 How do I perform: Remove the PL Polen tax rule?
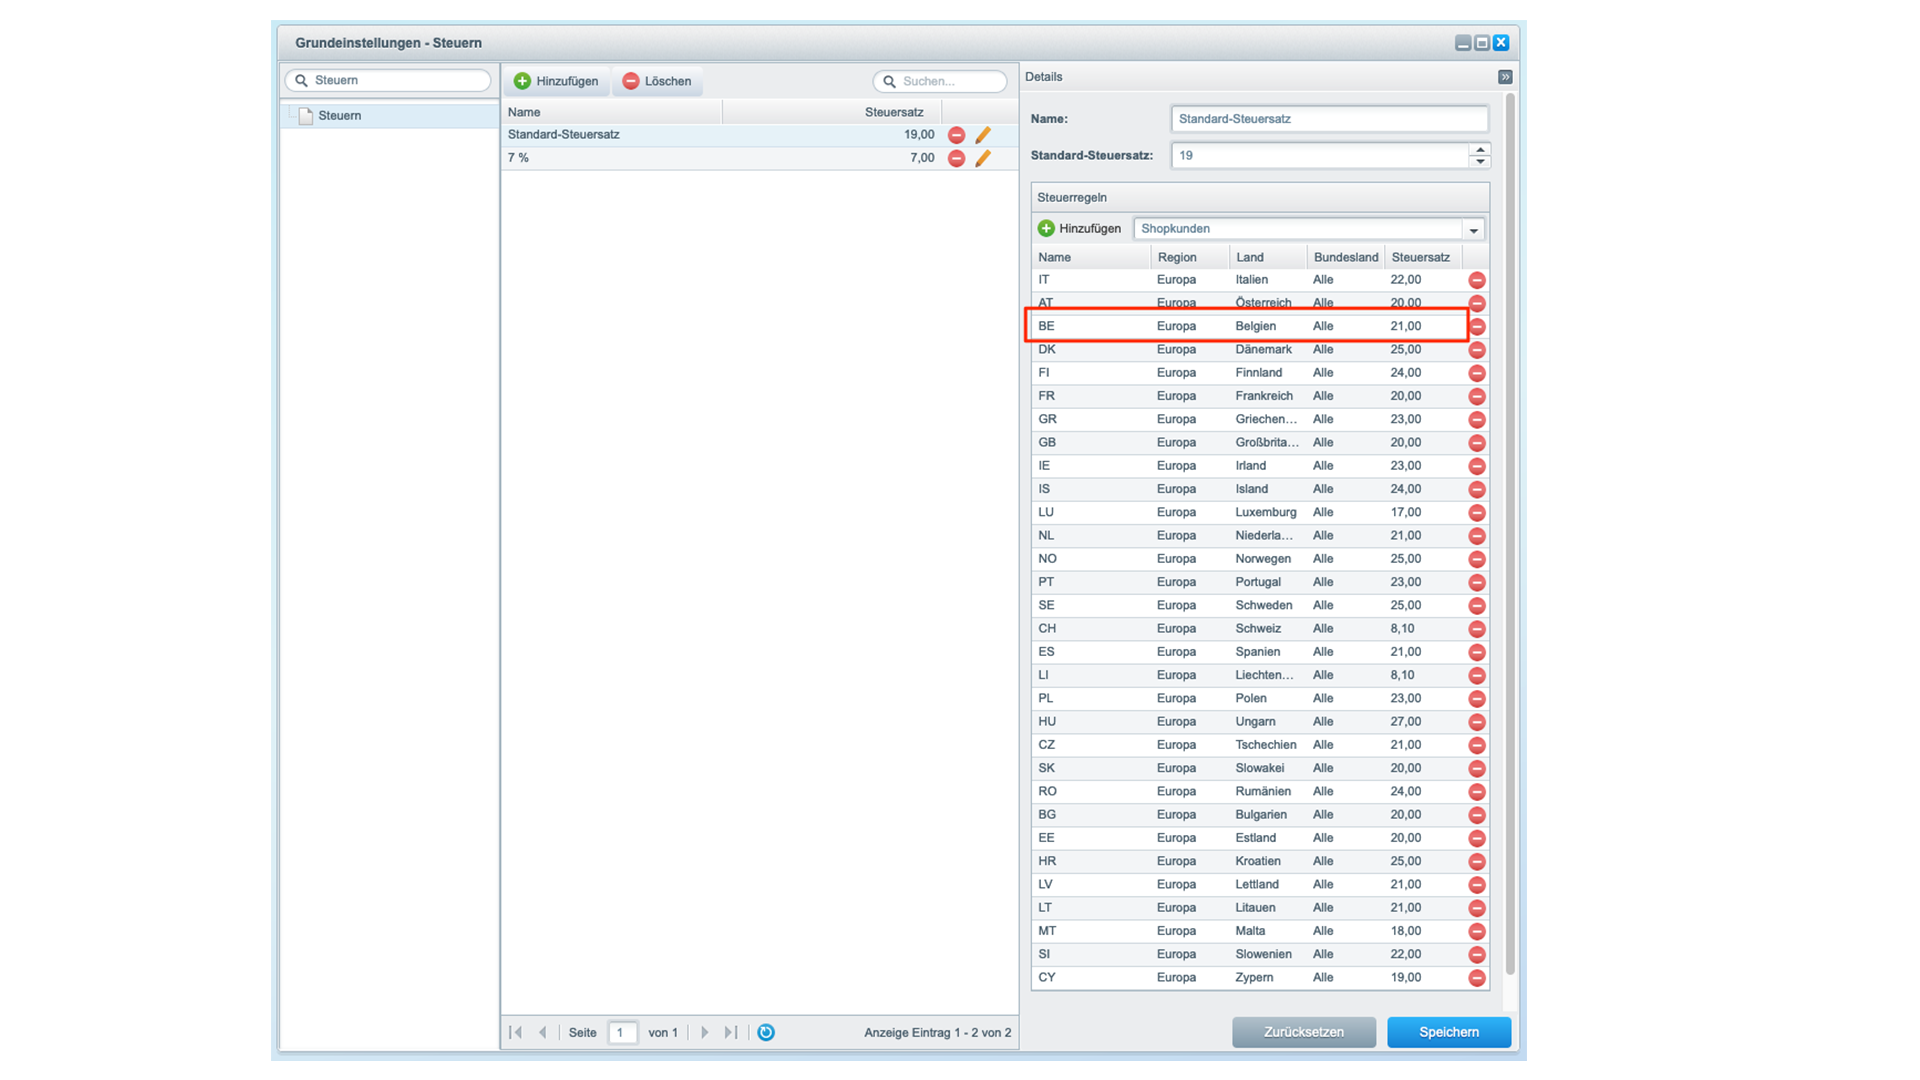1476,699
